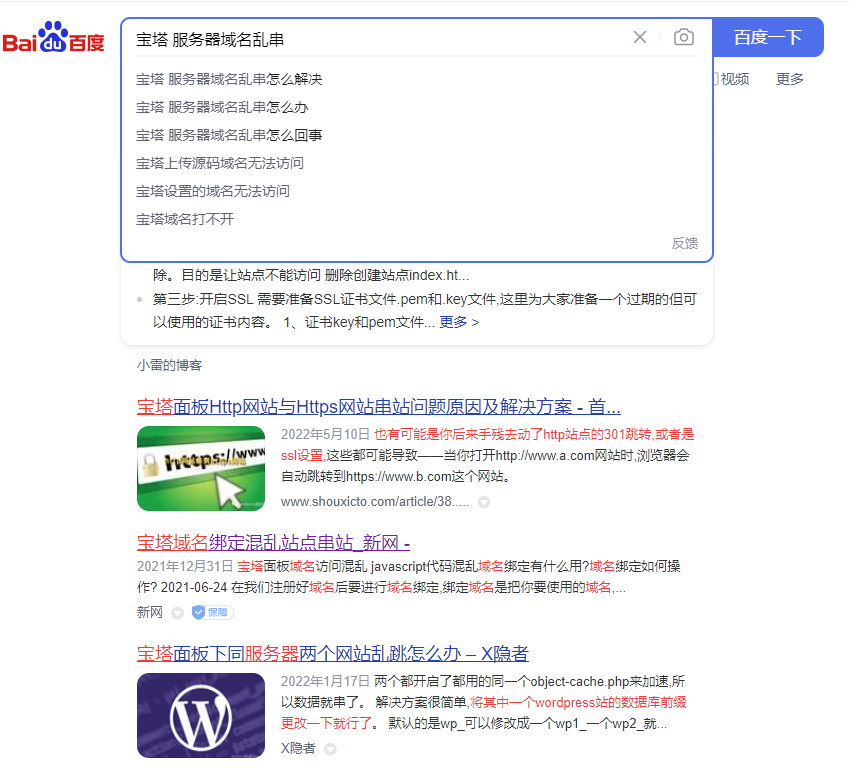This screenshot has height=779, width=849.
Task: Click the 保障 shield badge
Action: 212,612
